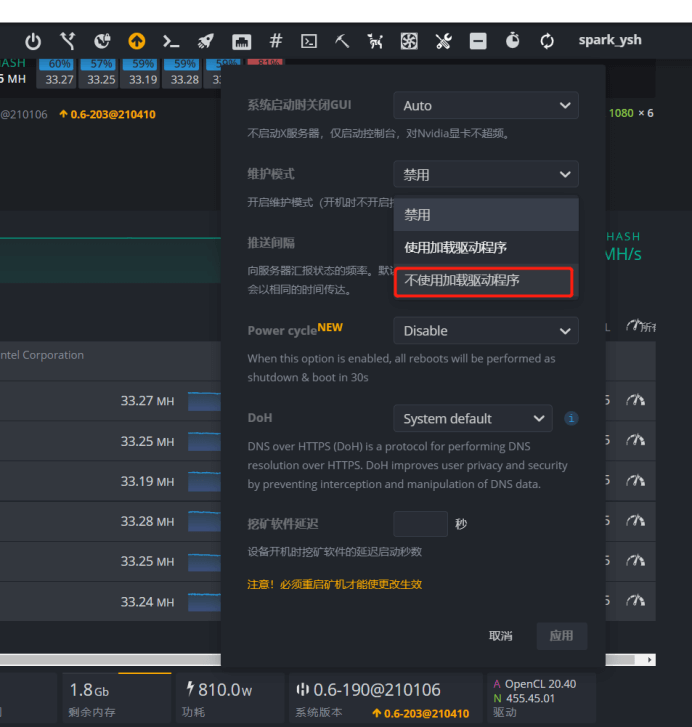The height and width of the screenshot is (727, 692).
Task: Click the power icon in the toolbar
Action: [x=33, y=41]
